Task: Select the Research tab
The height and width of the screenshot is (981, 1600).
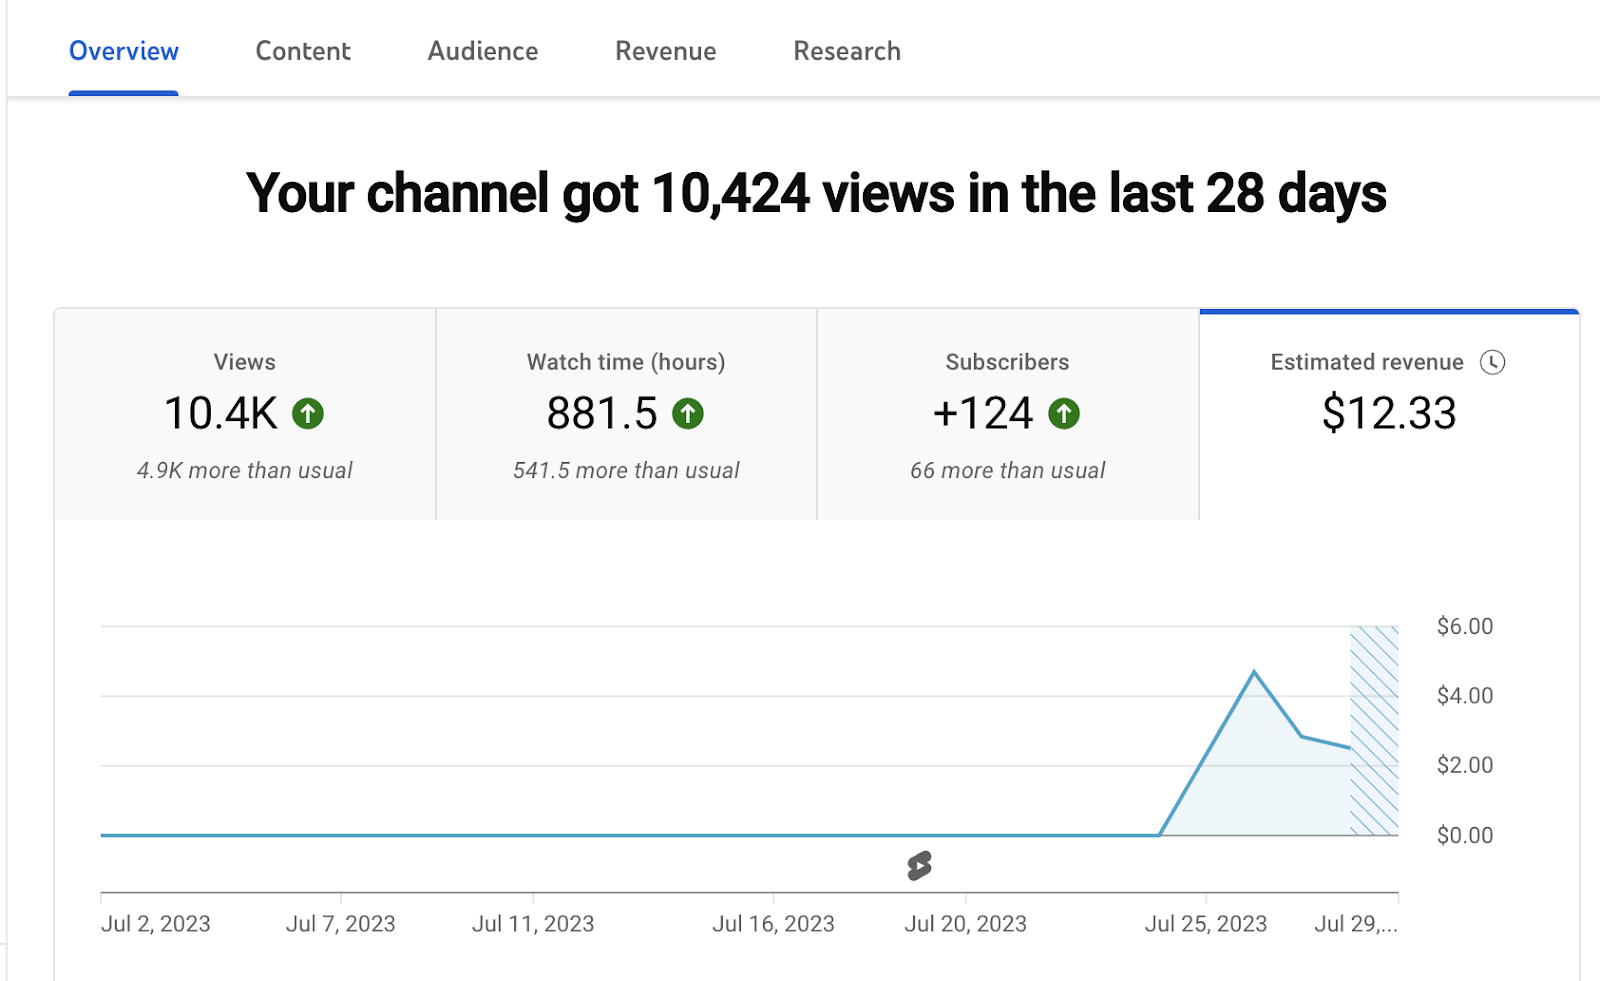Action: [x=847, y=51]
